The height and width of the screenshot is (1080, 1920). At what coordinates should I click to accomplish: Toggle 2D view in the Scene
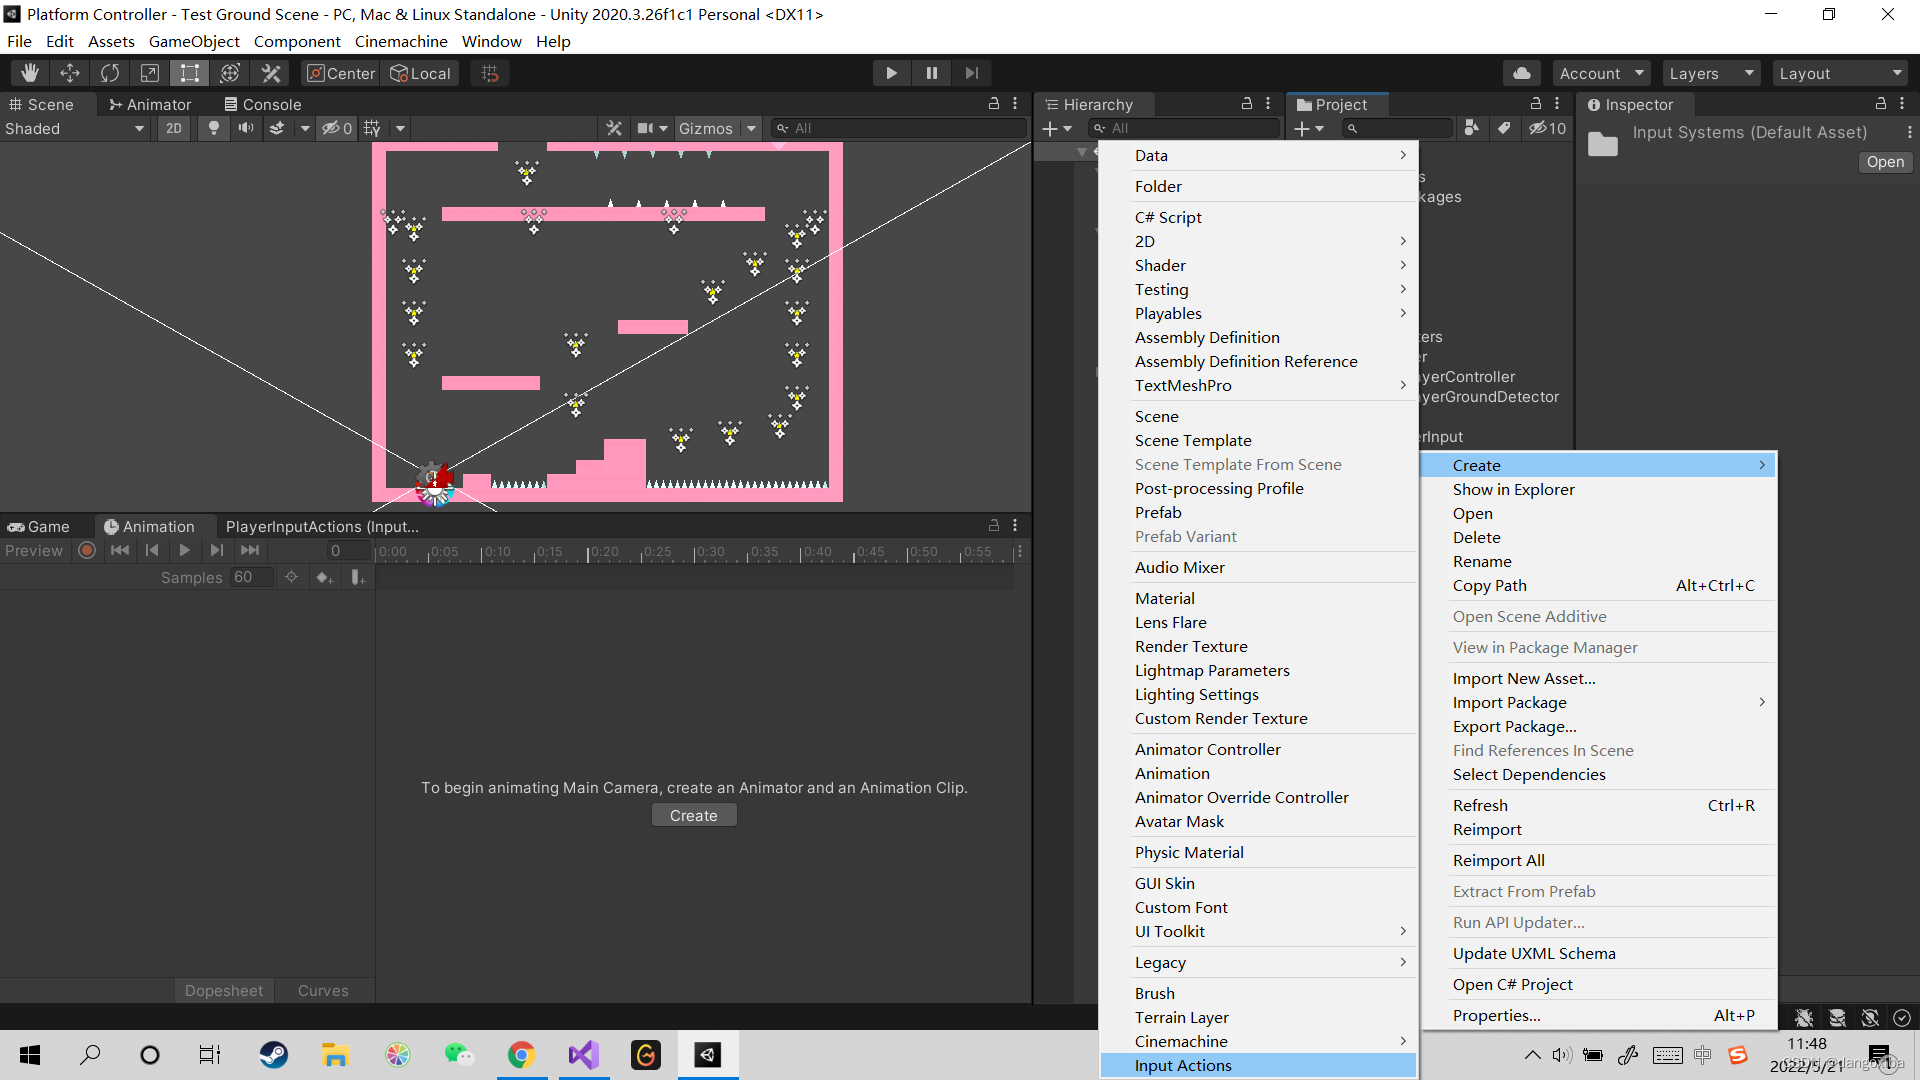[x=174, y=128]
